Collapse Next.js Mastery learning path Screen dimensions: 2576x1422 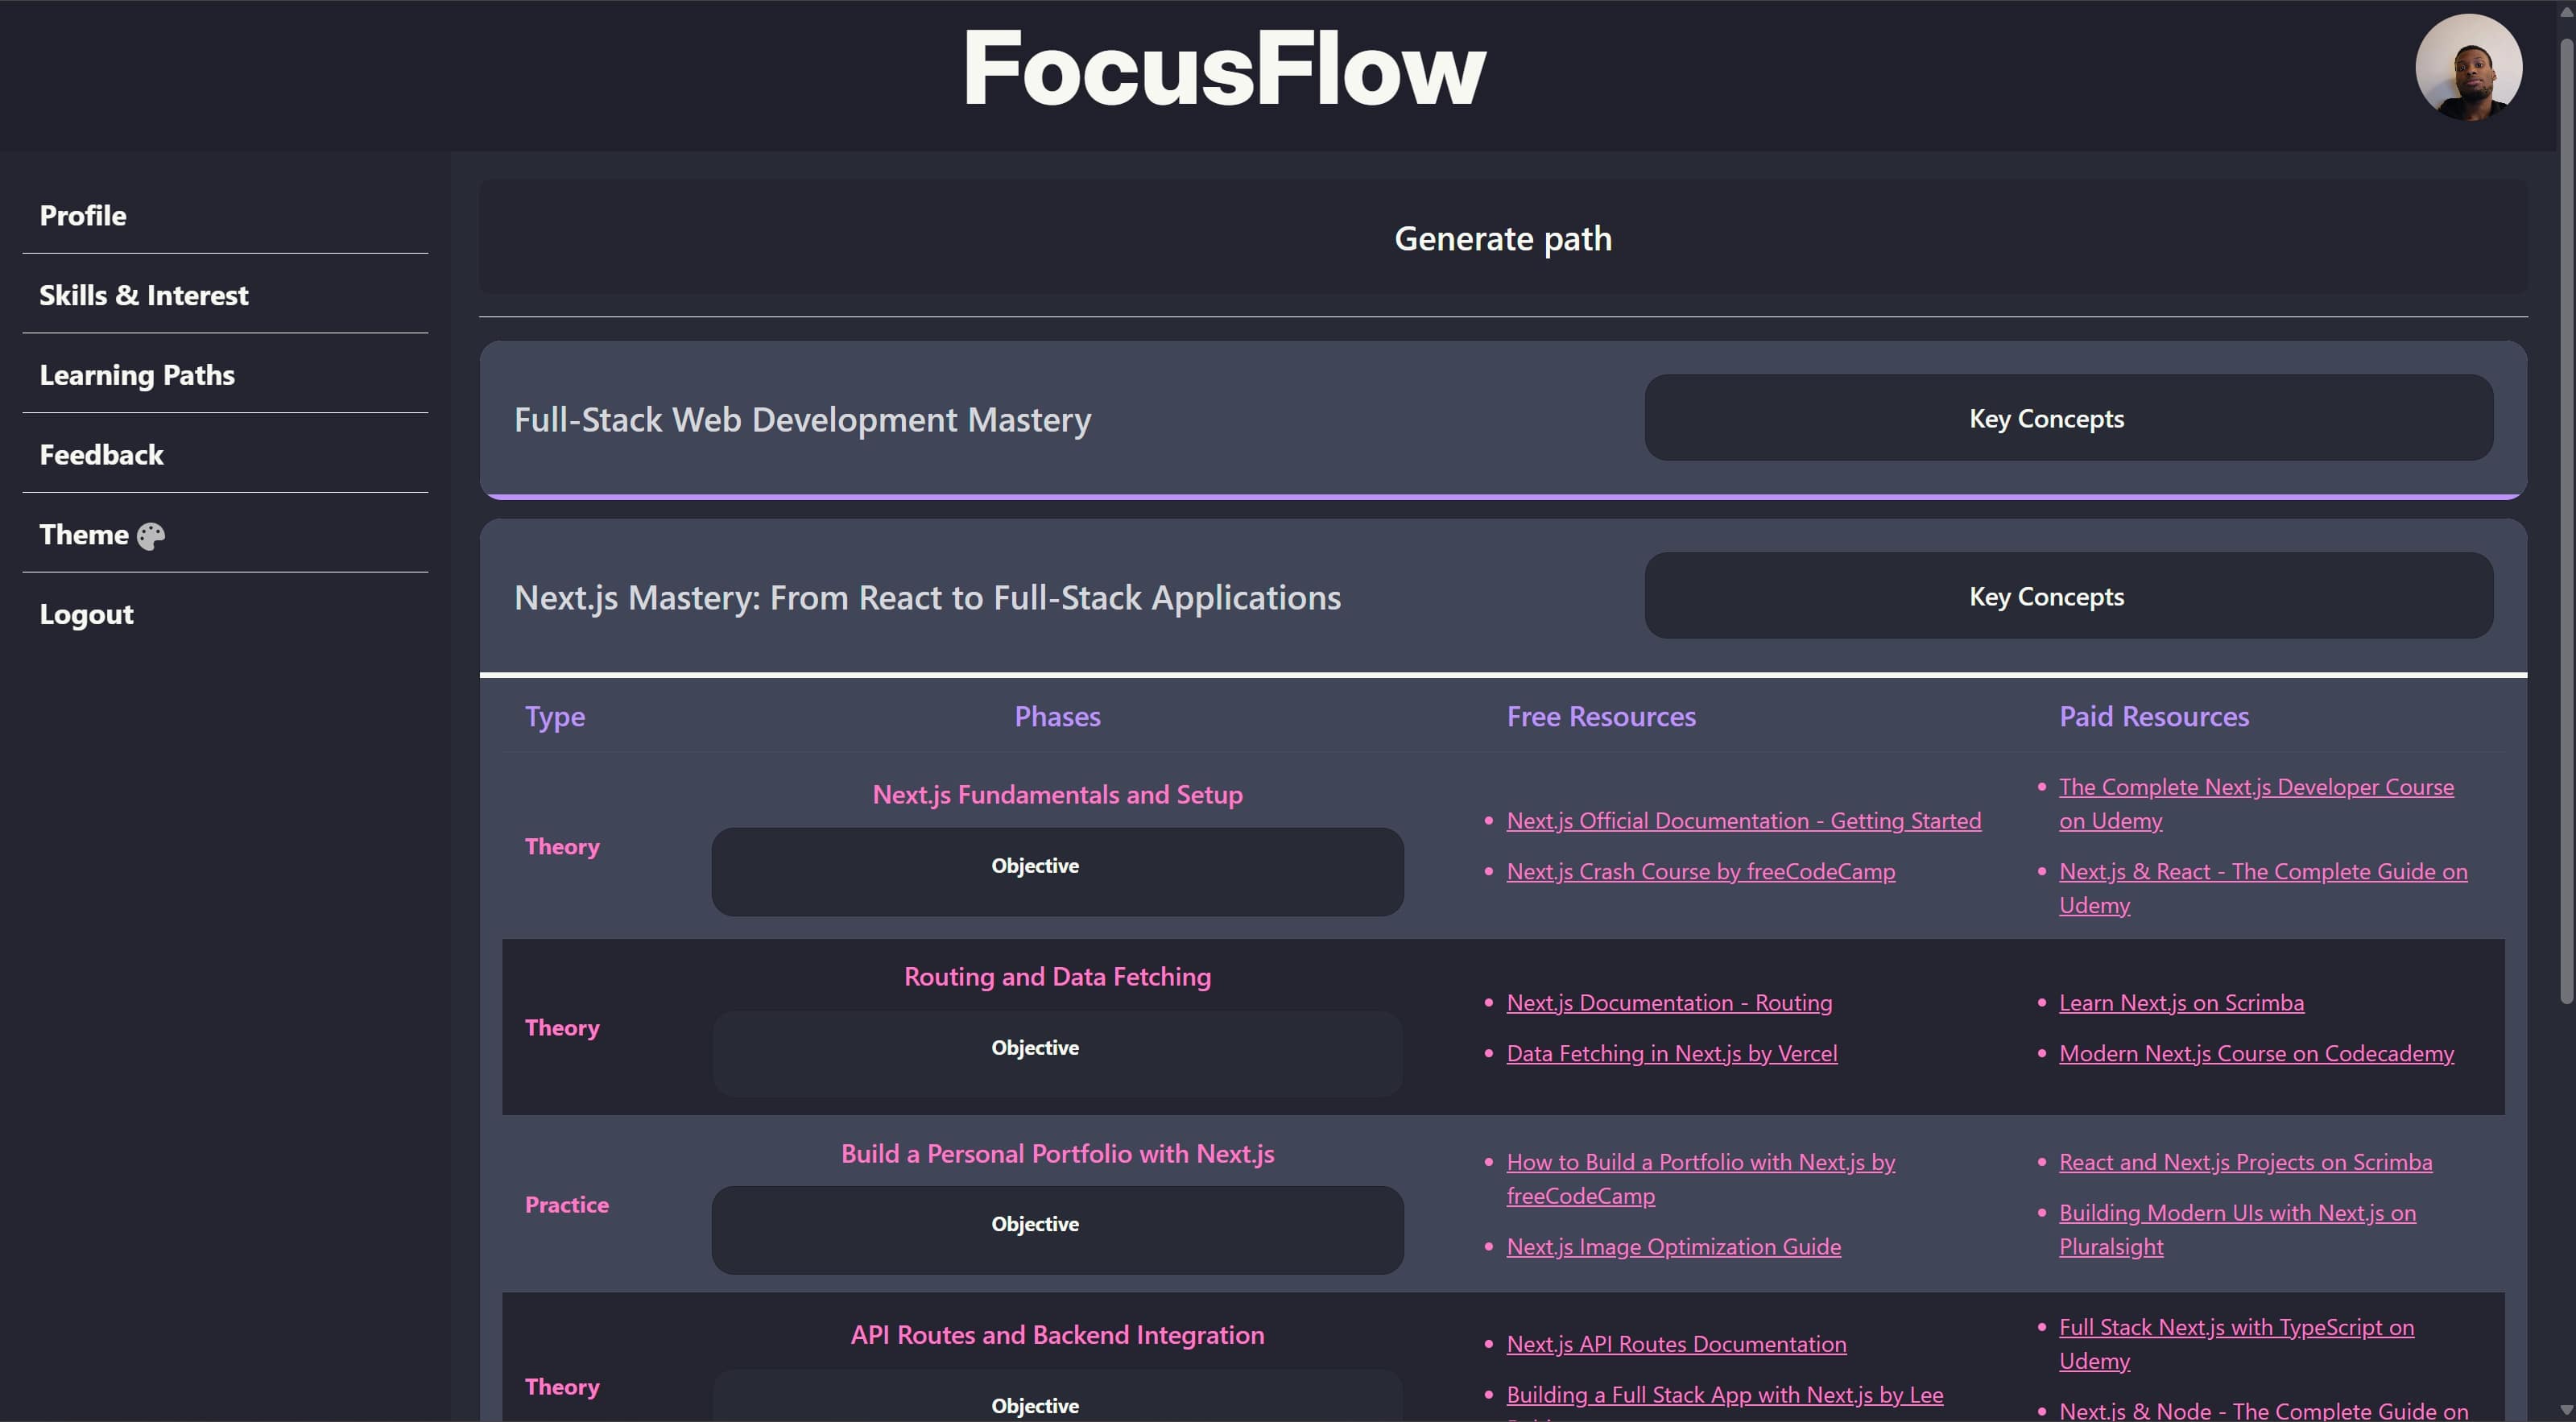(x=926, y=598)
